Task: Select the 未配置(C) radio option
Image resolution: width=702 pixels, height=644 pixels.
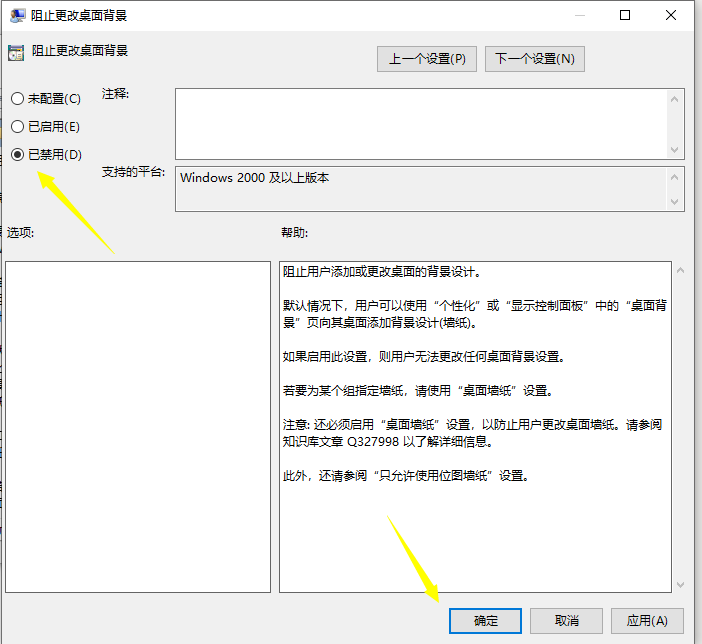Action: pyautogui.click(x=17, y=99)
